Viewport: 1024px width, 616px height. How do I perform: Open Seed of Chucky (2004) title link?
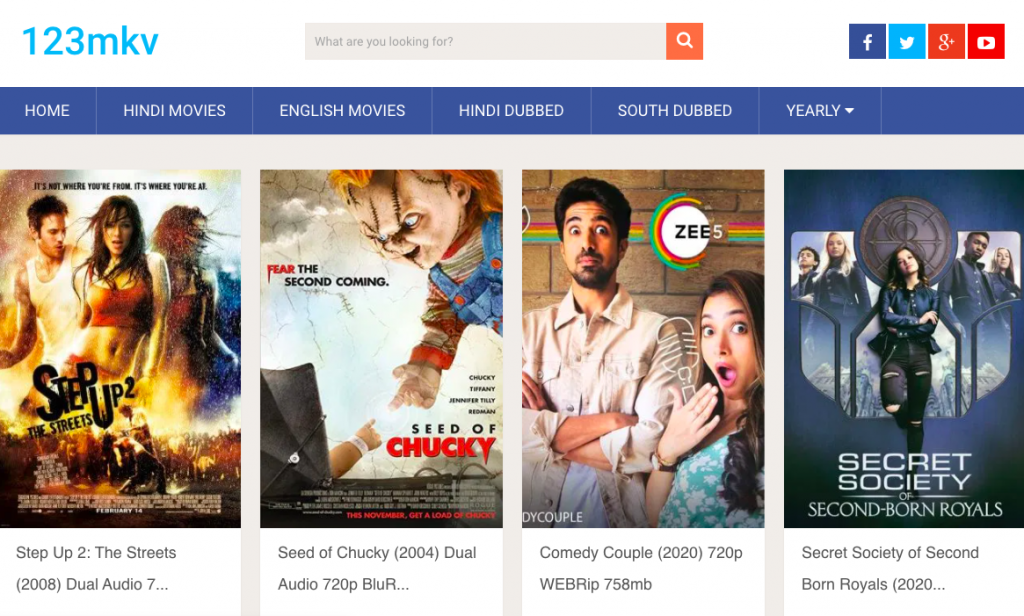(x=377, y=553)
